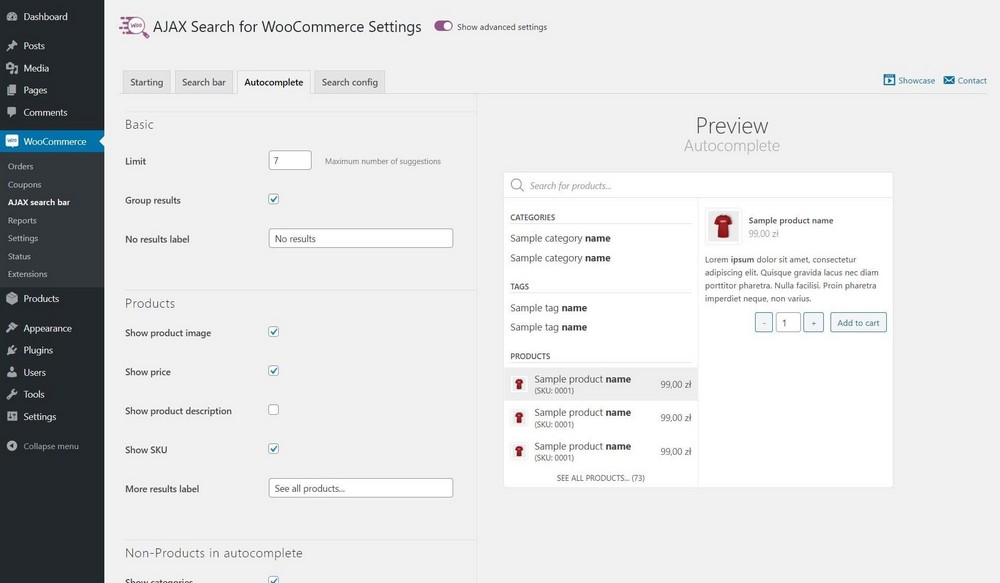Click the No results label field
Viewport: 1000px width, 583px height.
[361, 238]
